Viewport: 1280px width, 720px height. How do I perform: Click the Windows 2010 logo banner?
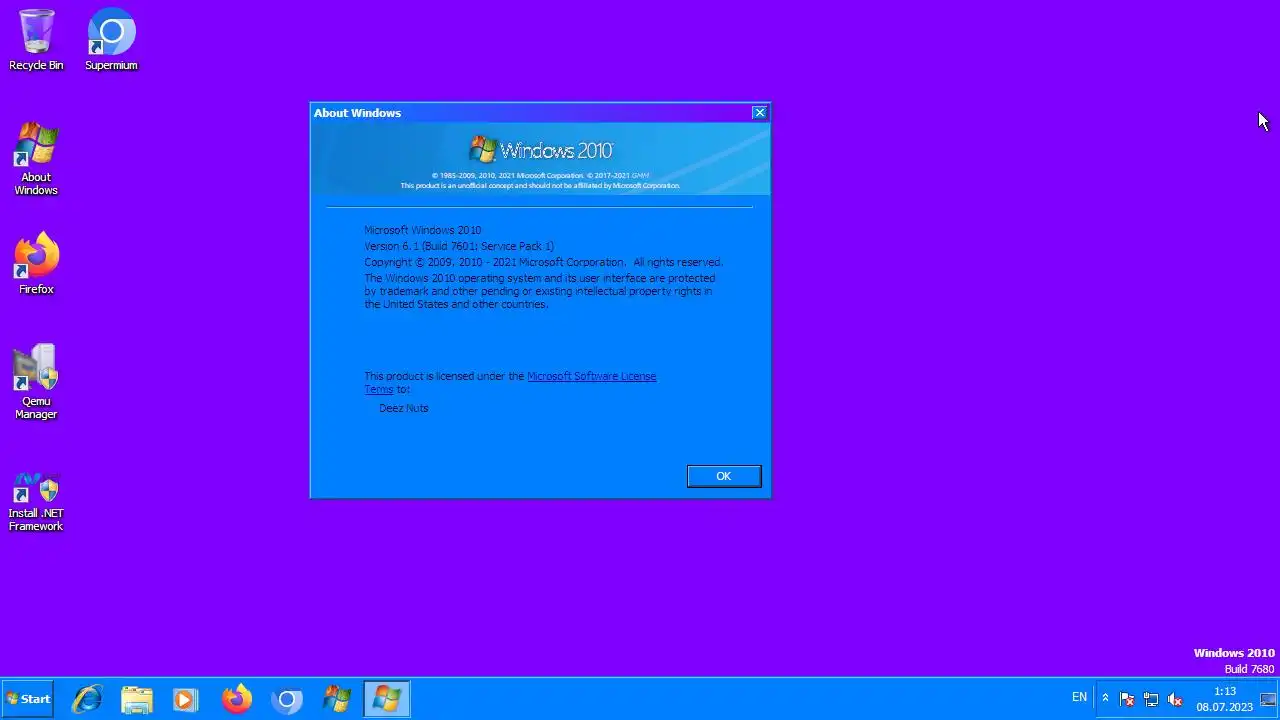click(x=540, y=158)
